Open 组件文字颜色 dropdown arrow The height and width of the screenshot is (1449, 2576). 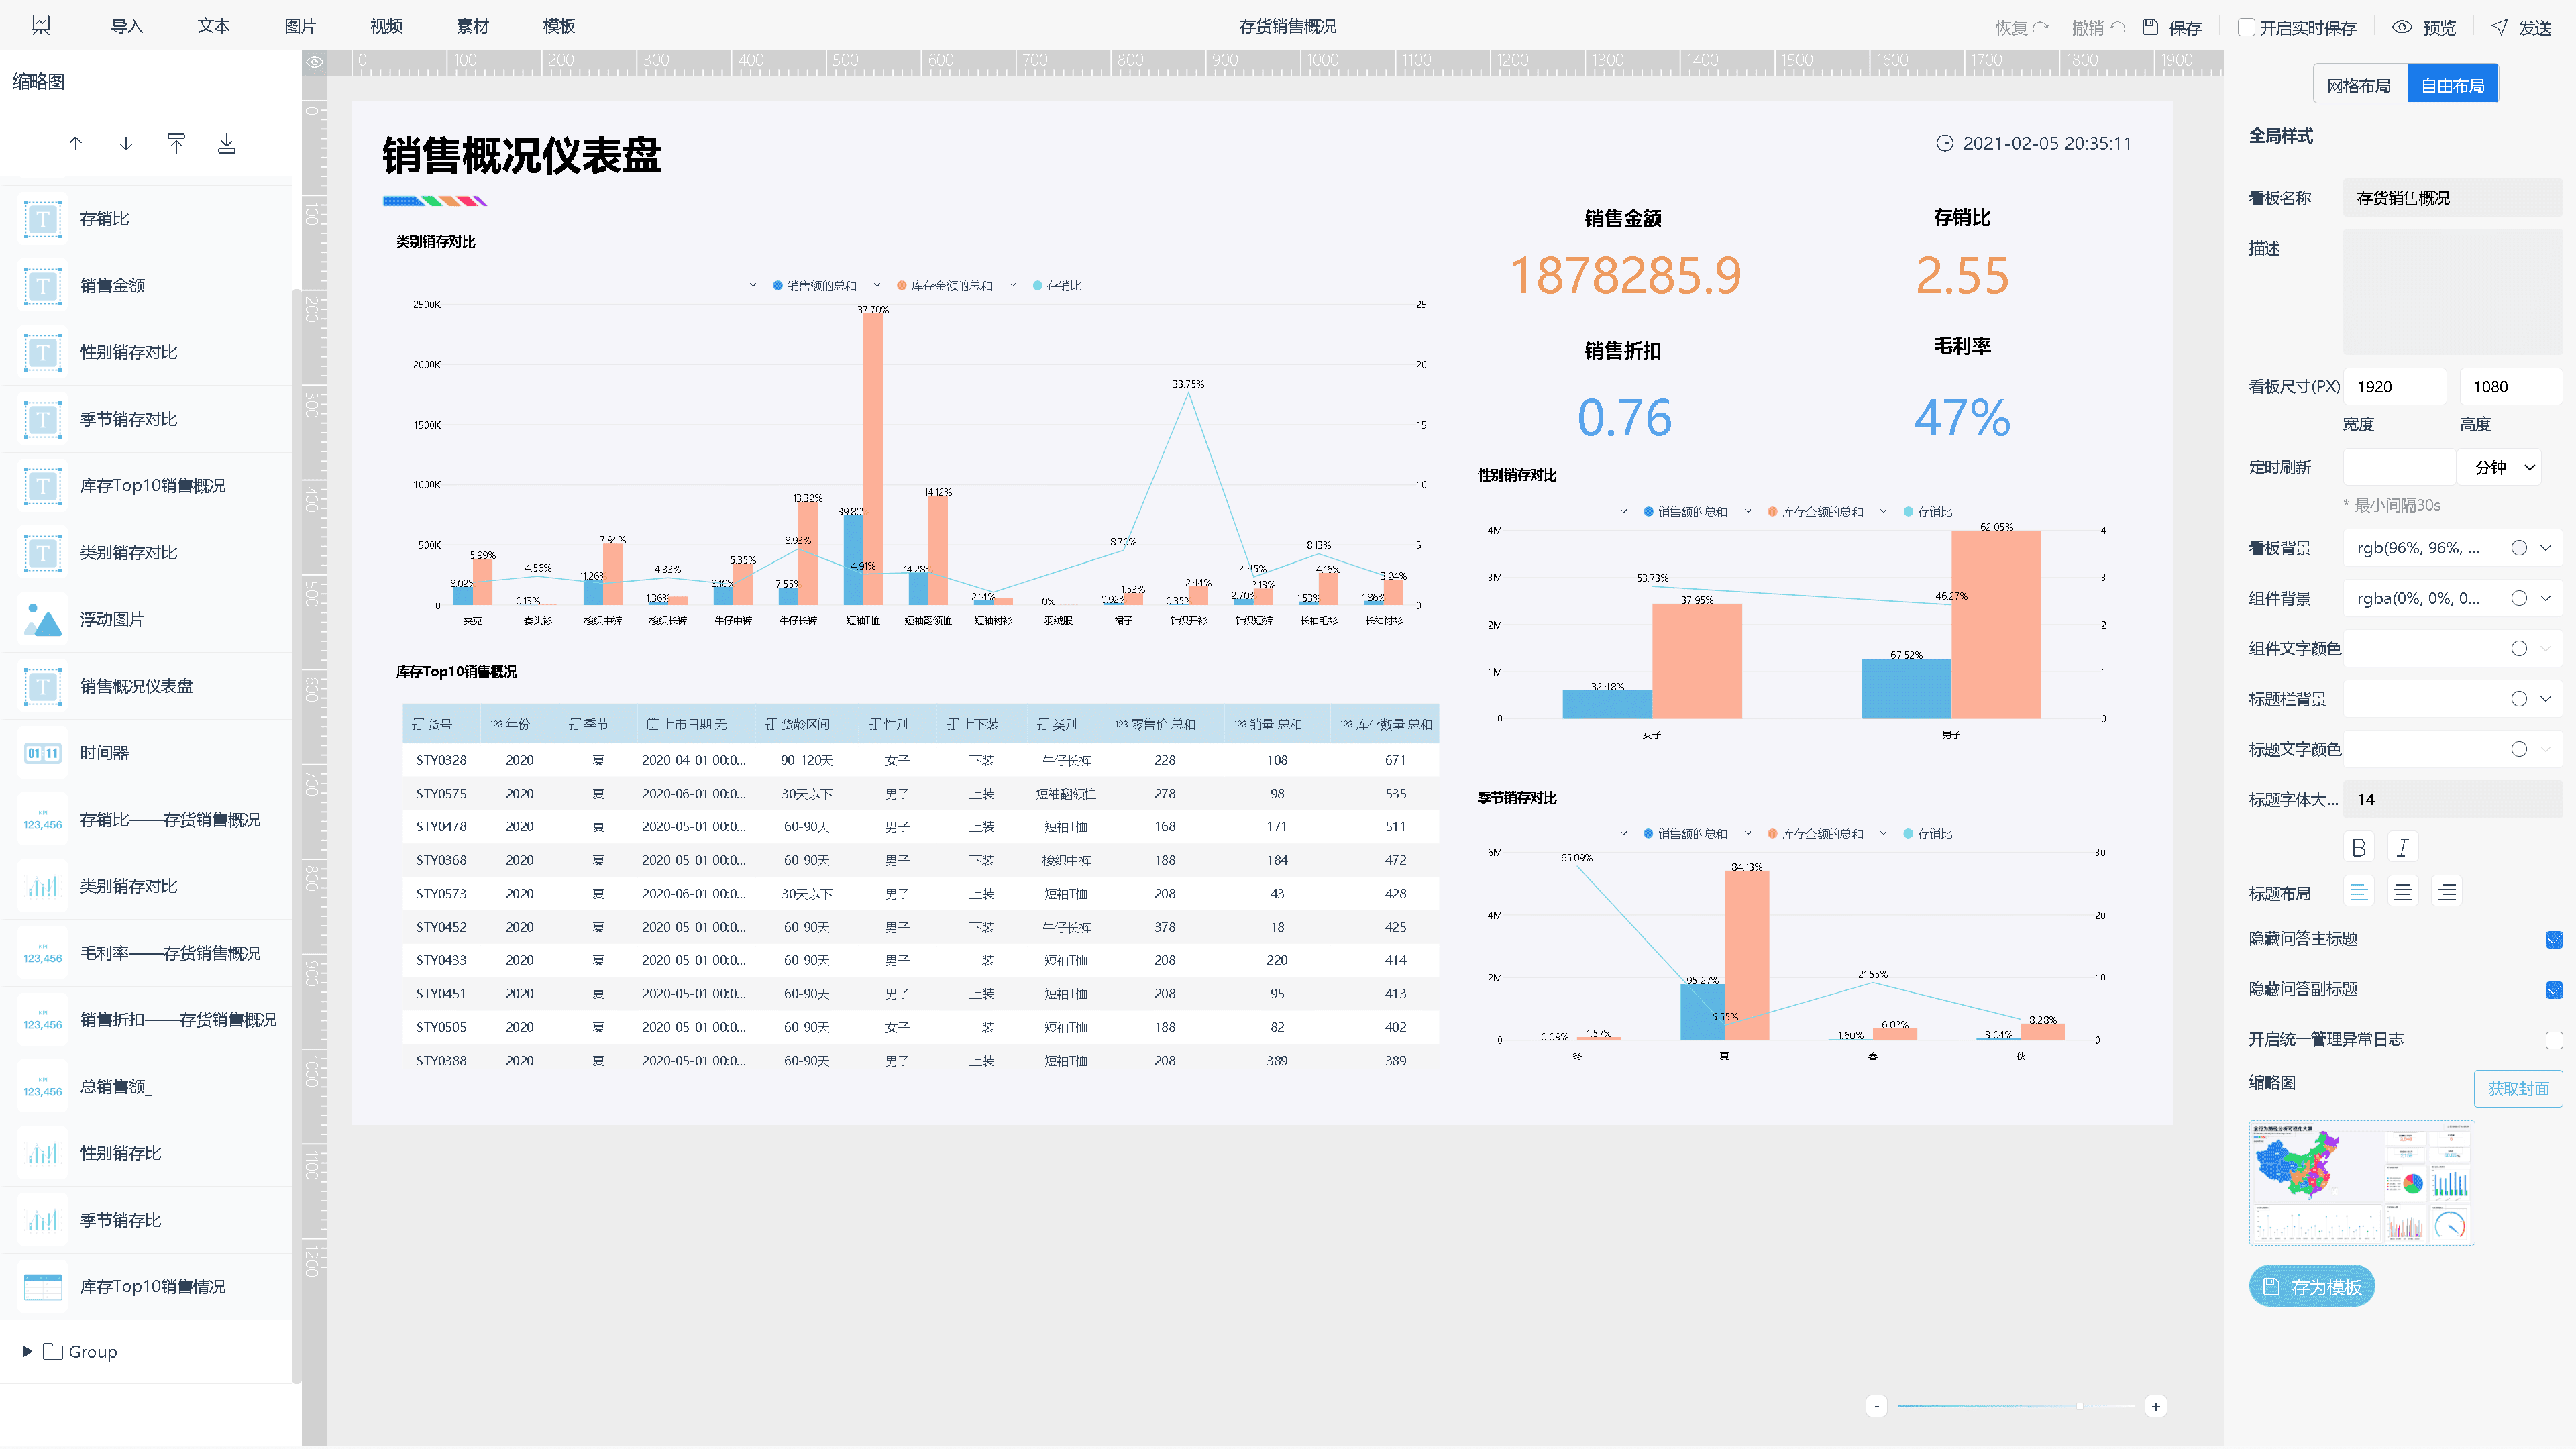tap(2547, 649)
